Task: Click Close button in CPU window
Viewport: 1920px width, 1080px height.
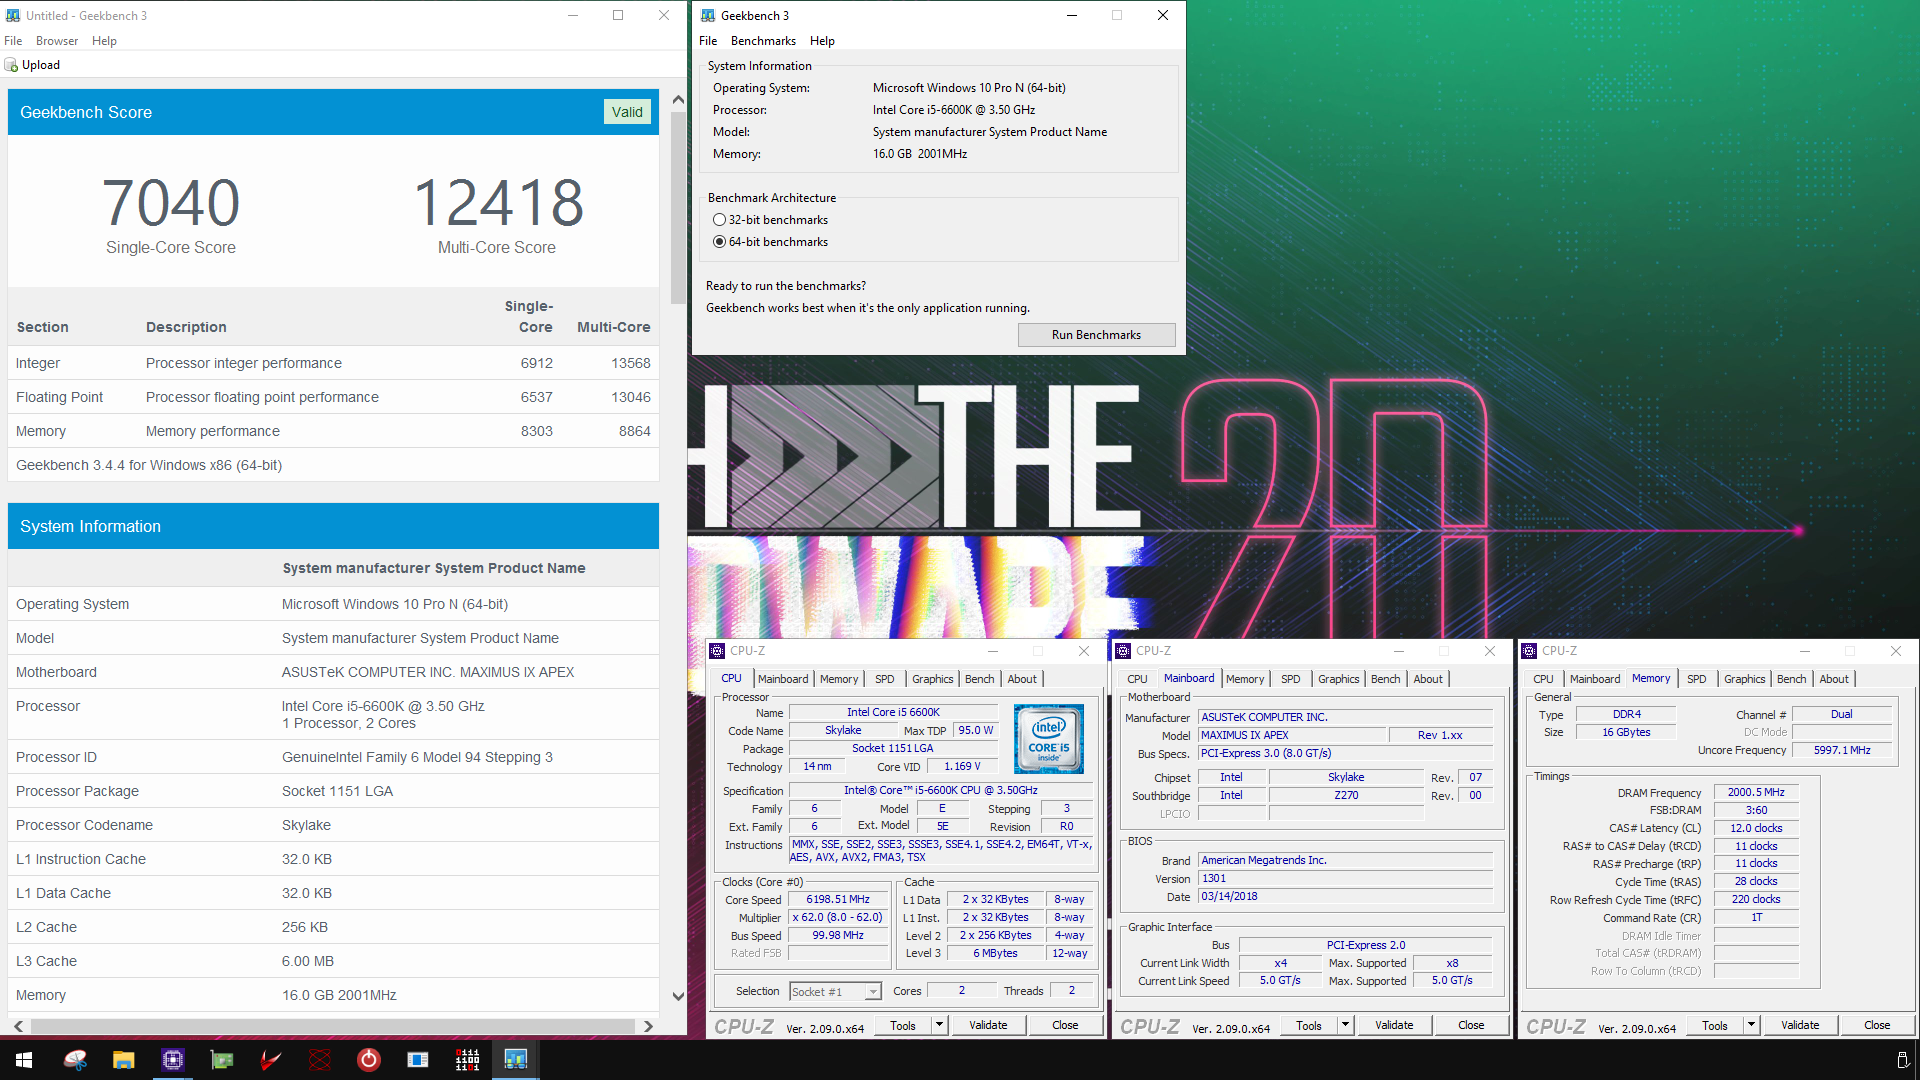Action: coord(1065,1025)
